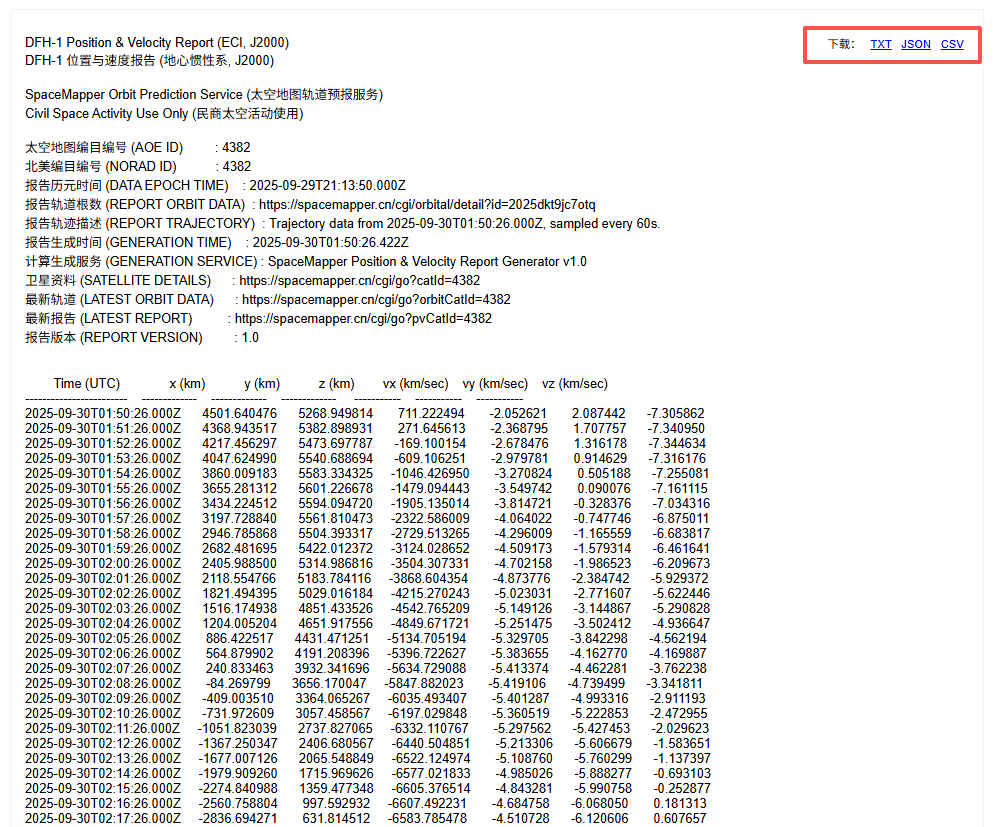
Task: Click the CSV download link
Action: [x=952, y=44]
